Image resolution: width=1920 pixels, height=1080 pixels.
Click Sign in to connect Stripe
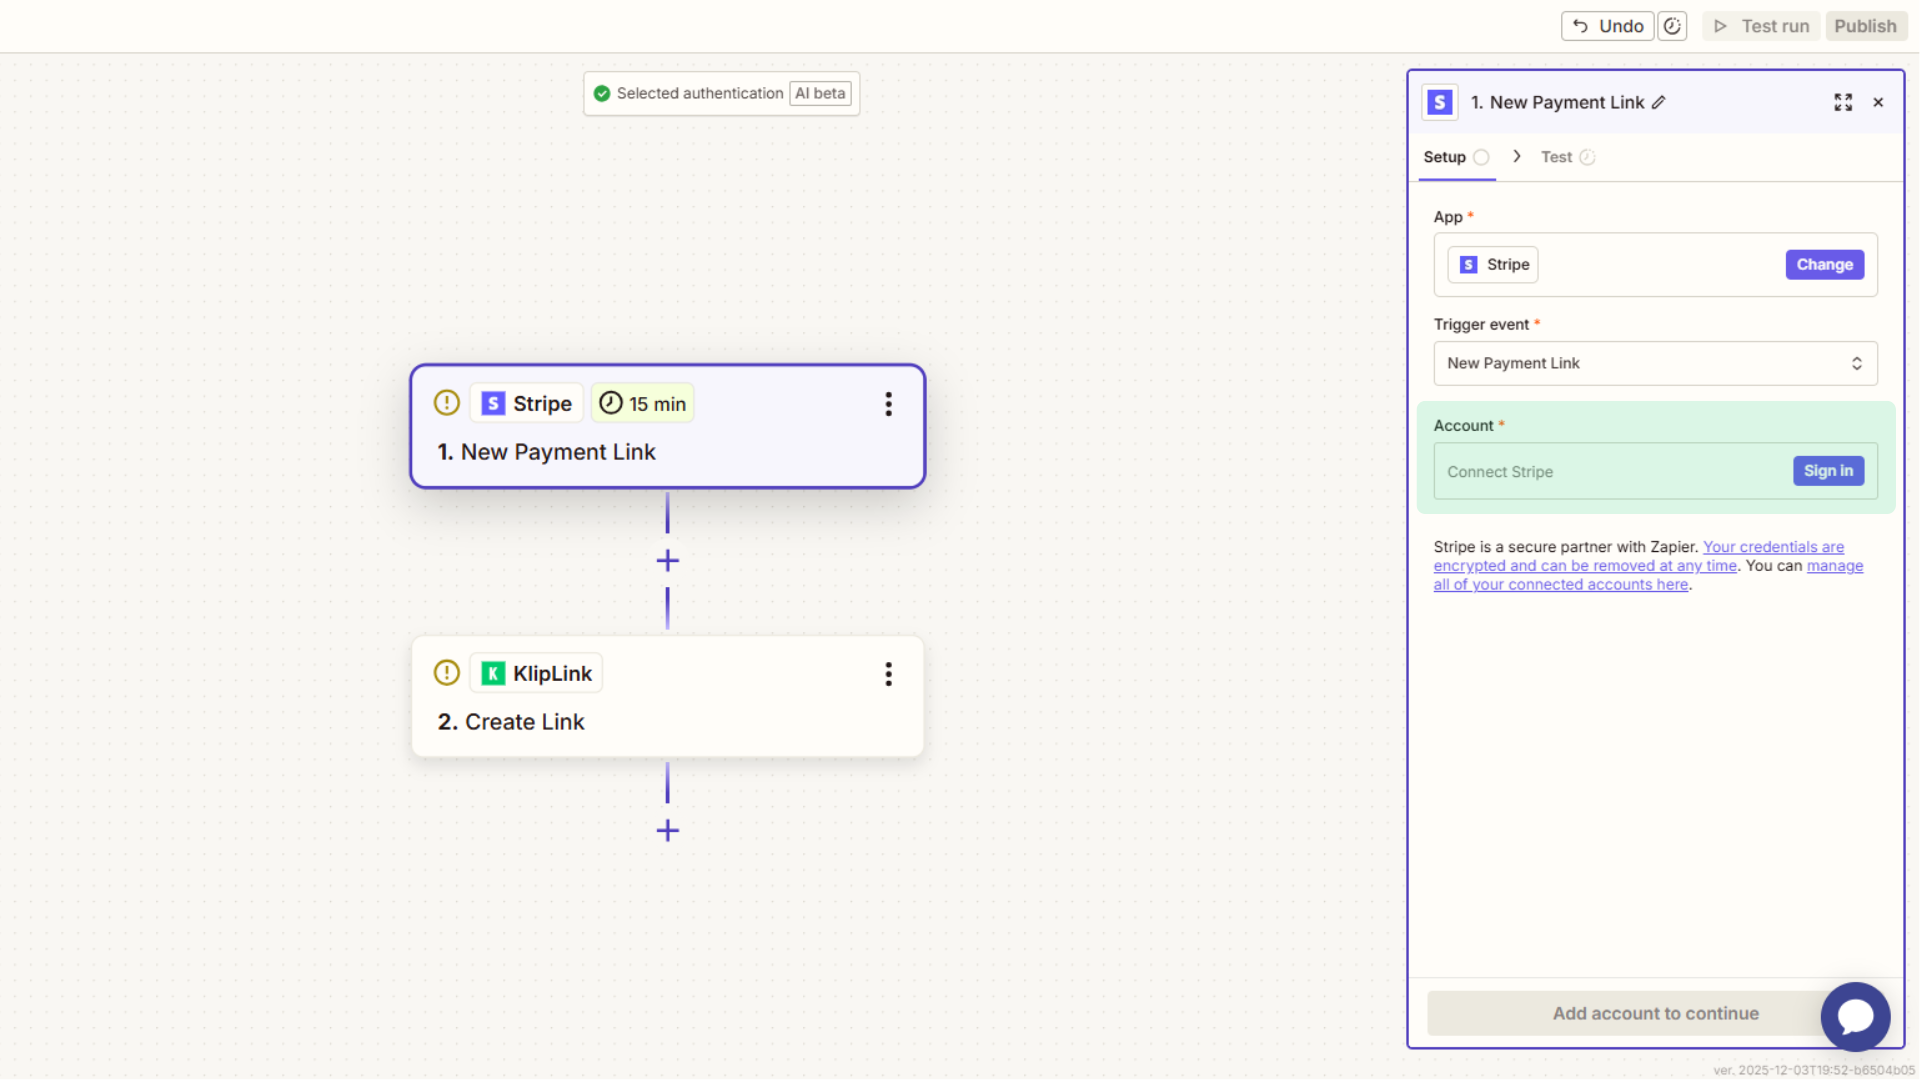(1828, 470)
